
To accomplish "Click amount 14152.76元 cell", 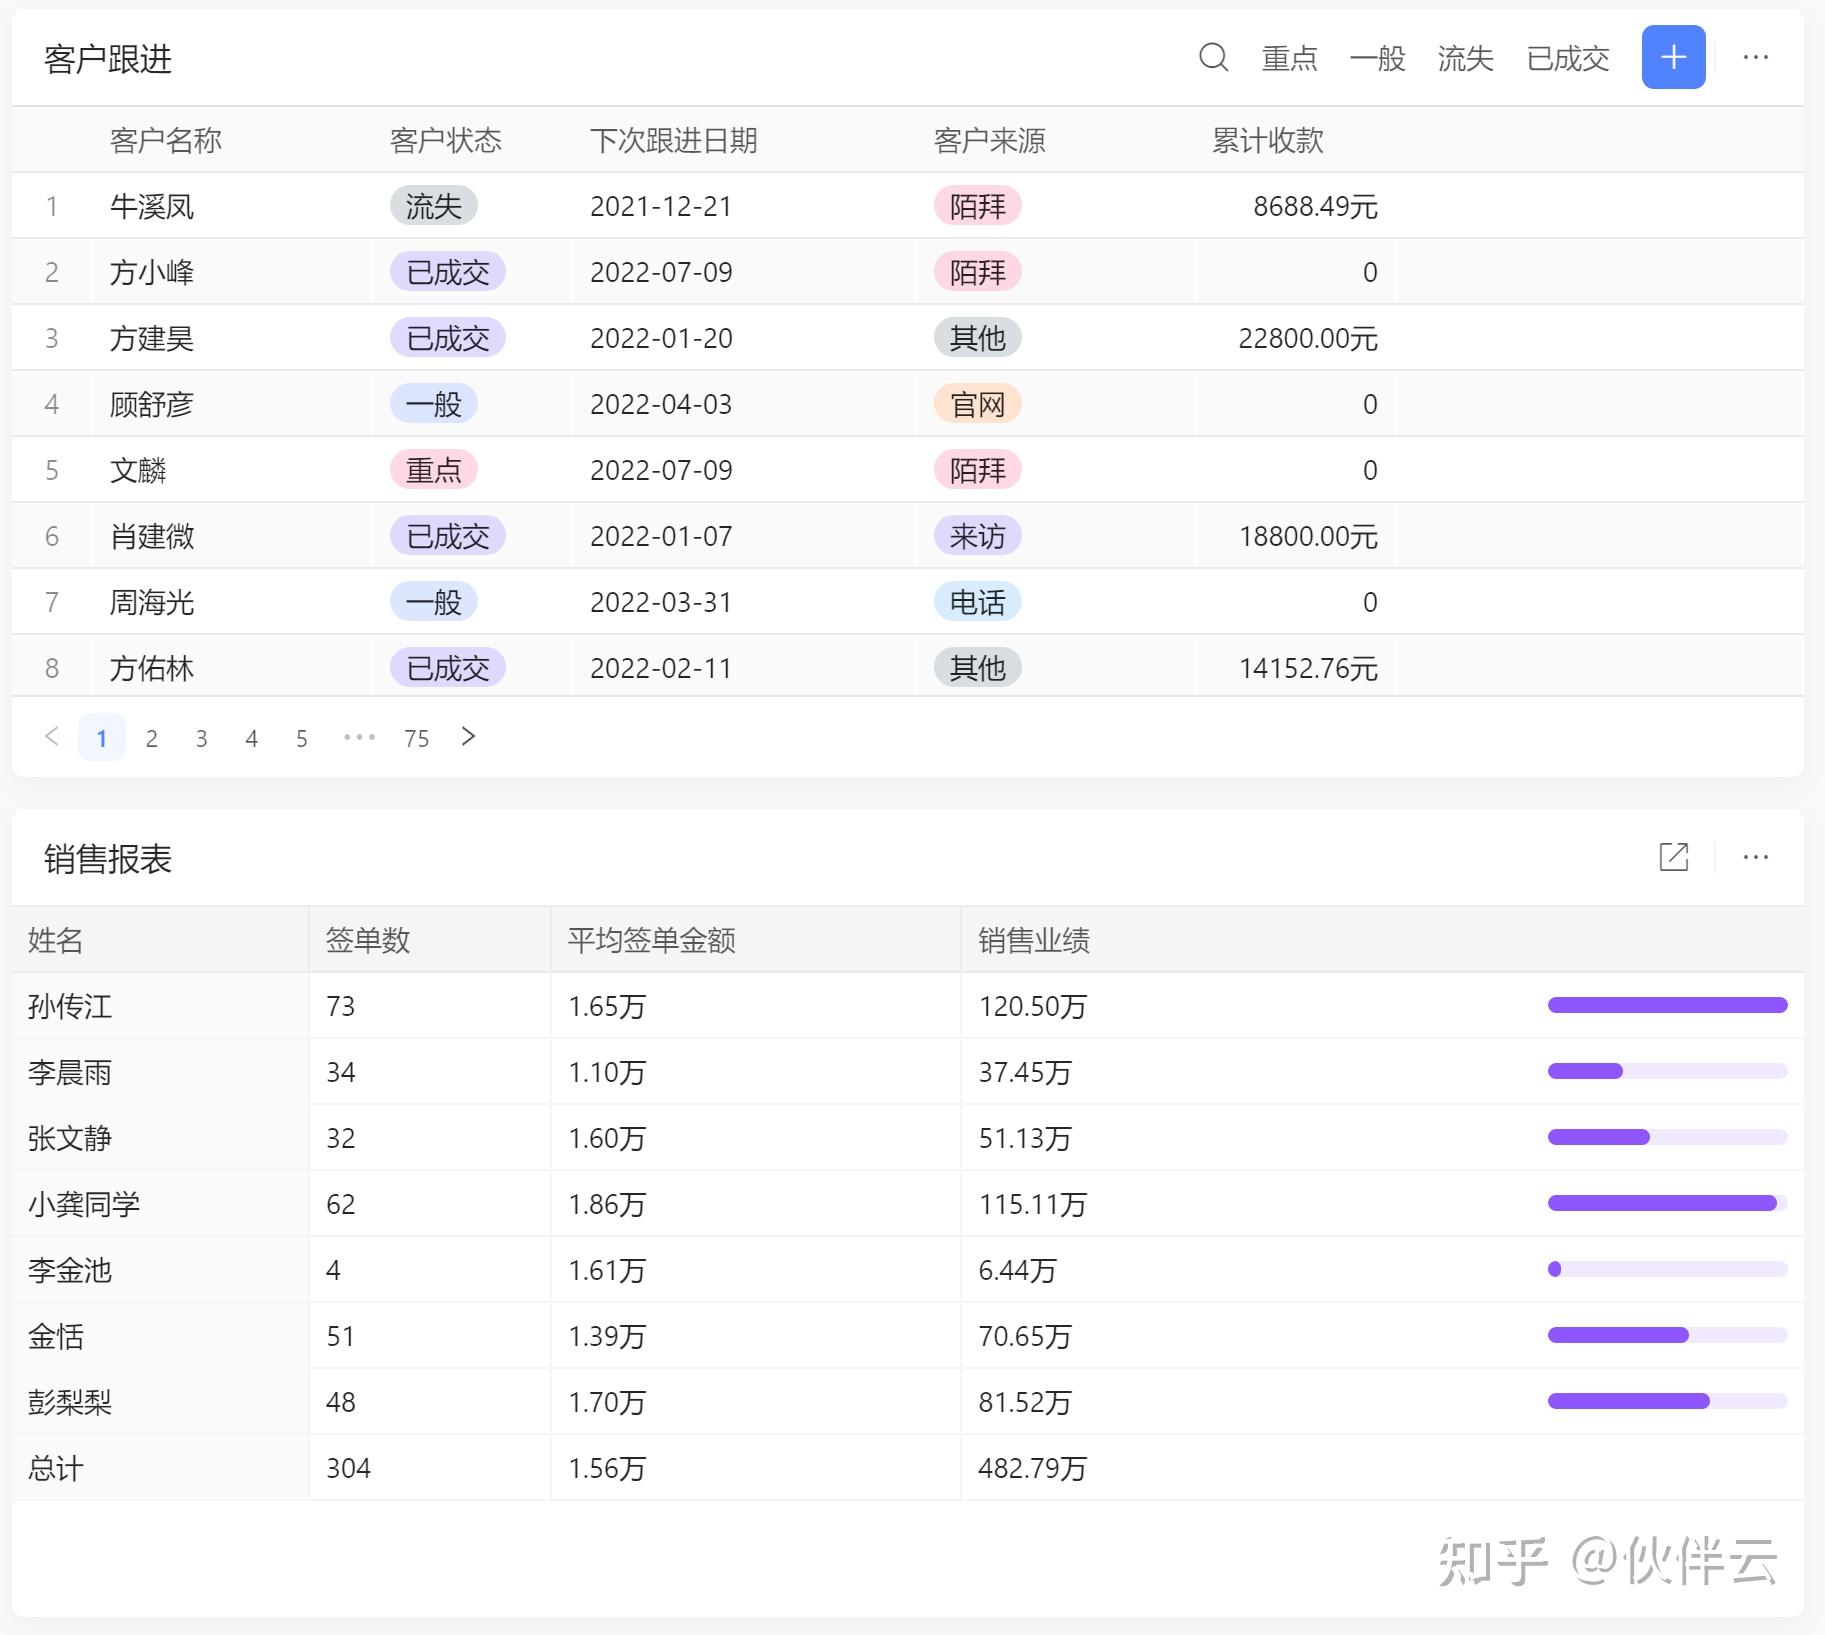I will [x=1308, y=668].
